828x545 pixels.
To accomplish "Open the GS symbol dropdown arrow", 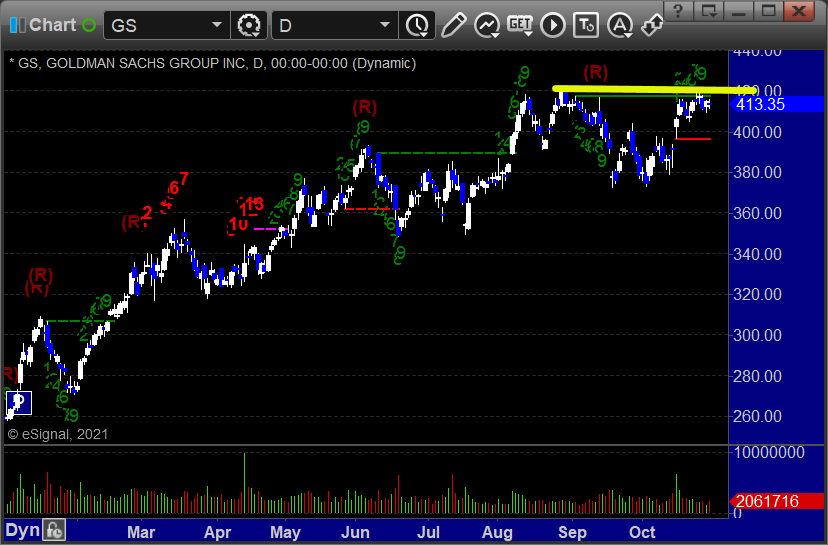I will point(217,25).
